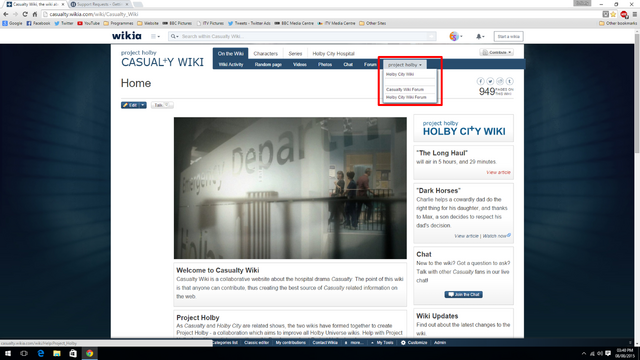Image resolution: width=640 pixels, height=360 pixels.
Task: Open the Random page link
Action: (268, 64)
